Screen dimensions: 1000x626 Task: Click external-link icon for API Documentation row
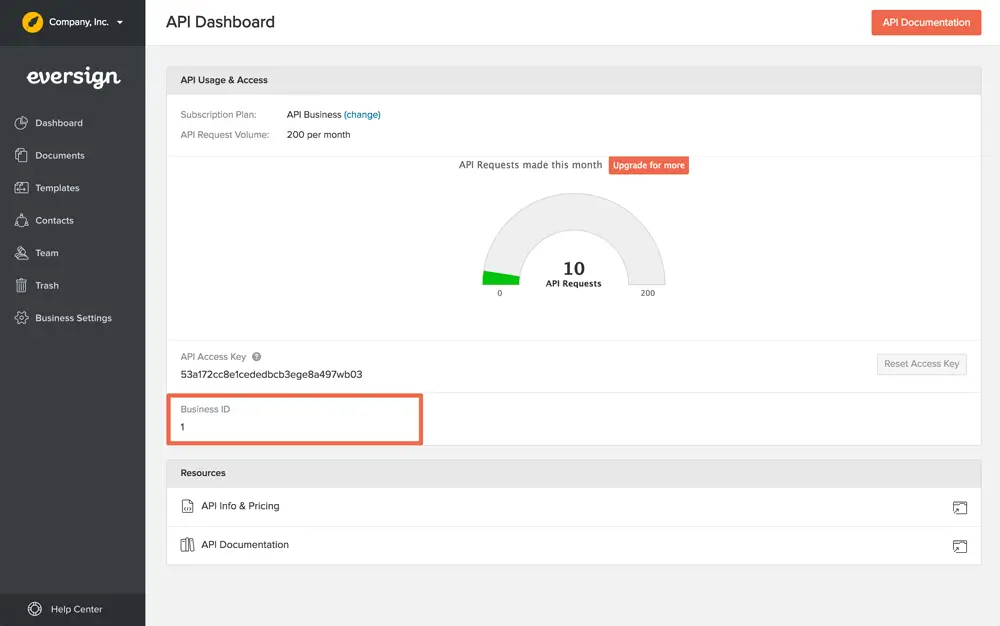960,546
